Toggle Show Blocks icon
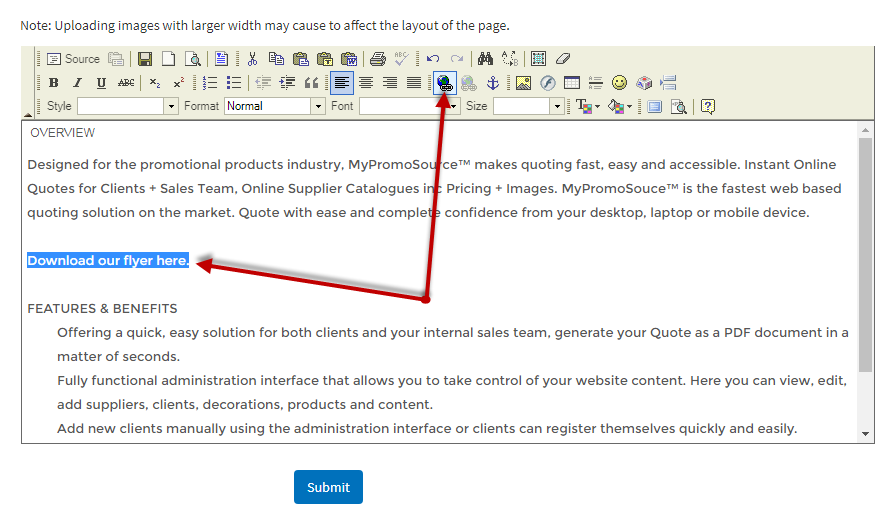Screen dimensions: 894x517 click(679, 106)
